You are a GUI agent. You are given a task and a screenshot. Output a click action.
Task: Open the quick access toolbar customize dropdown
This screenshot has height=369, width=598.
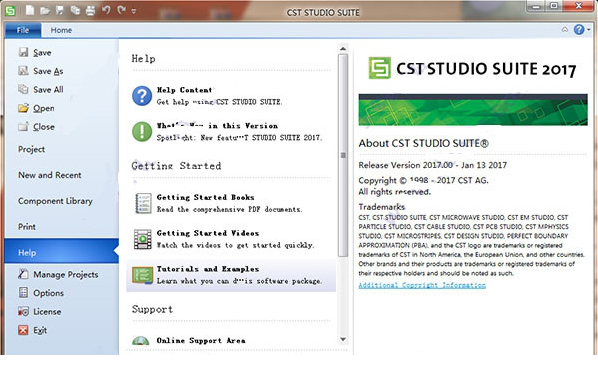(x=134, y=11)
